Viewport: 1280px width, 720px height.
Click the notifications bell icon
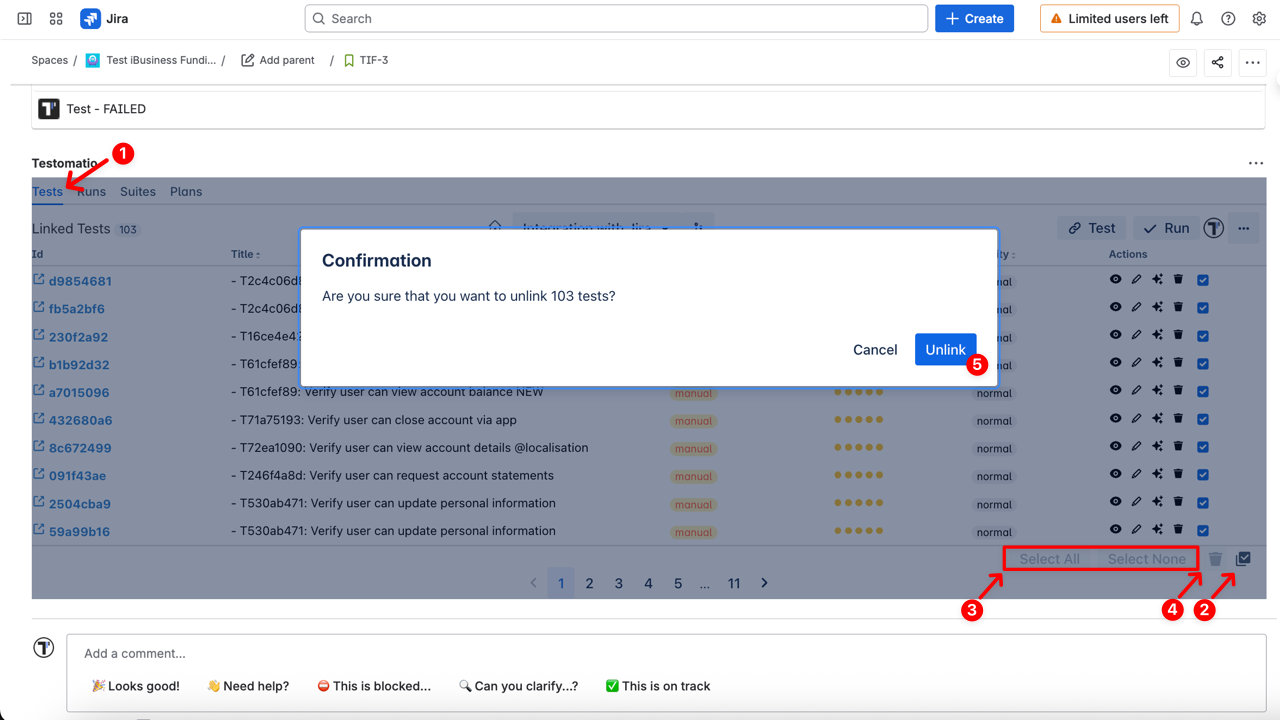(x=1199, y=18)
